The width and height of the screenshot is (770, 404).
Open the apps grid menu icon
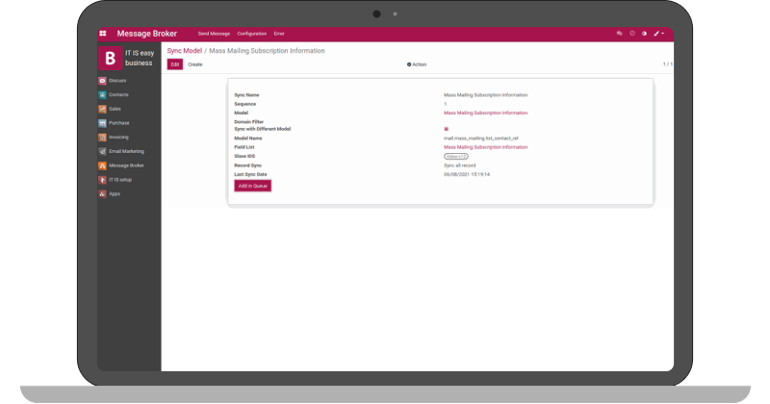point(103,33)
